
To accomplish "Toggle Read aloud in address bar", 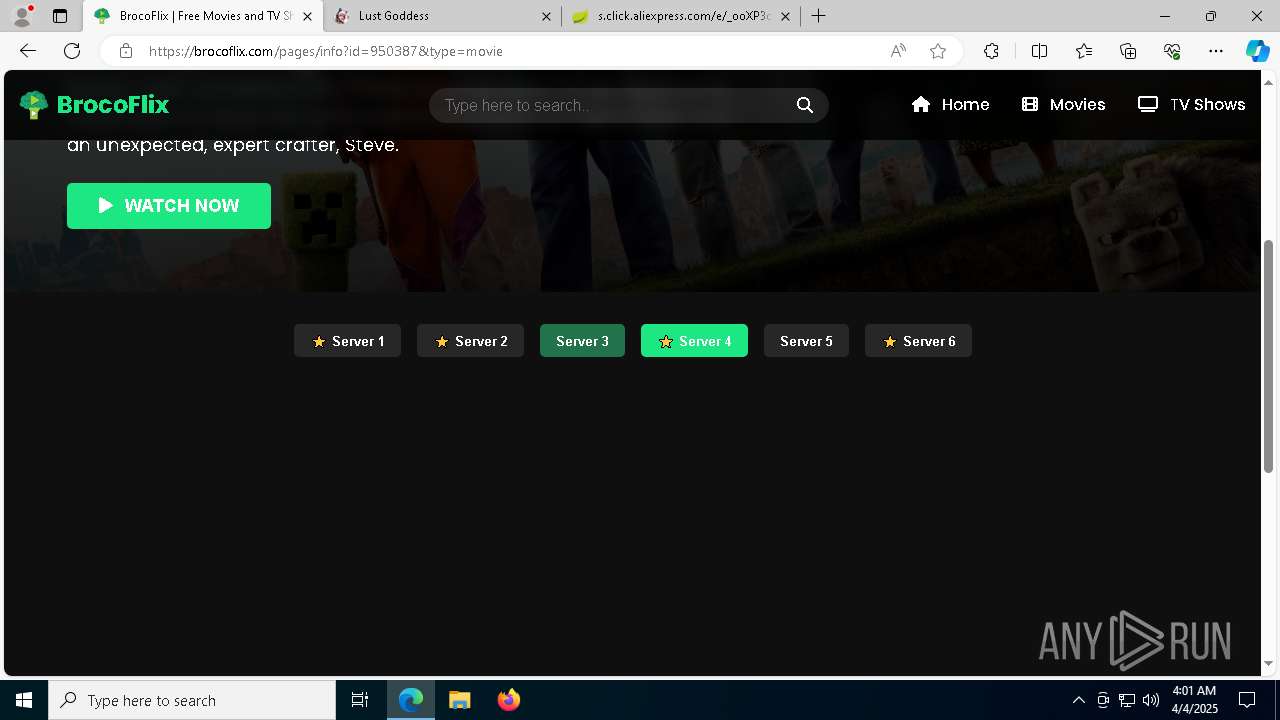I will [898, 51].
